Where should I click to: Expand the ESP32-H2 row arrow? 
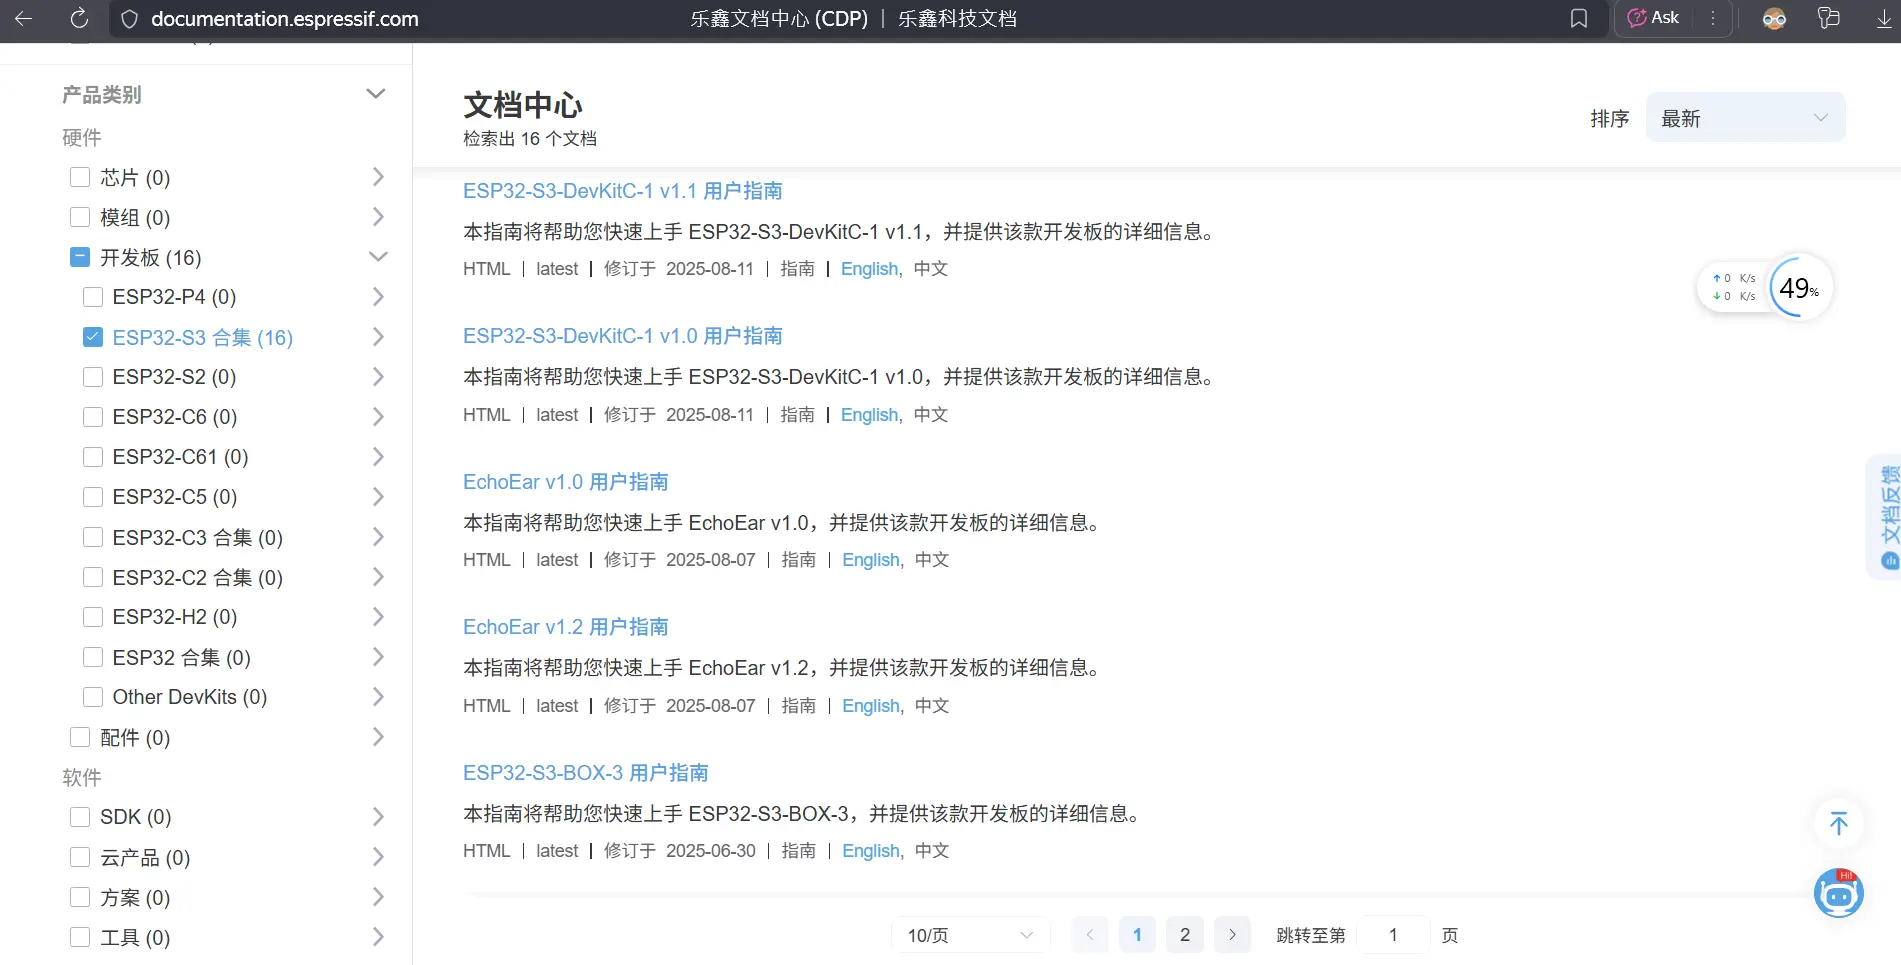coord(378,617)
